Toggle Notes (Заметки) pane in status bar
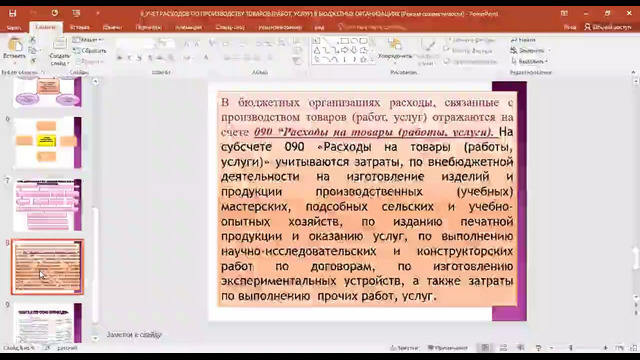 click(x=404, y=348)
